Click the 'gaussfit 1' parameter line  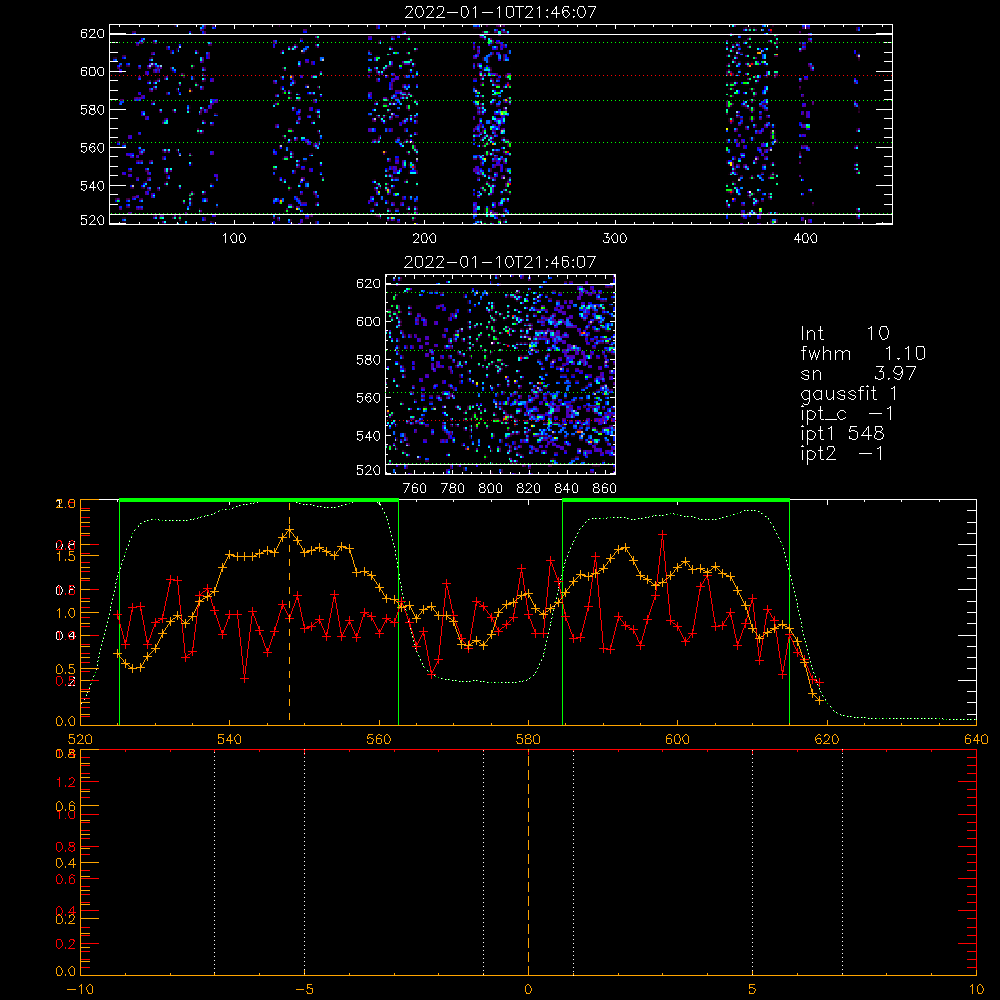point(849,393)
